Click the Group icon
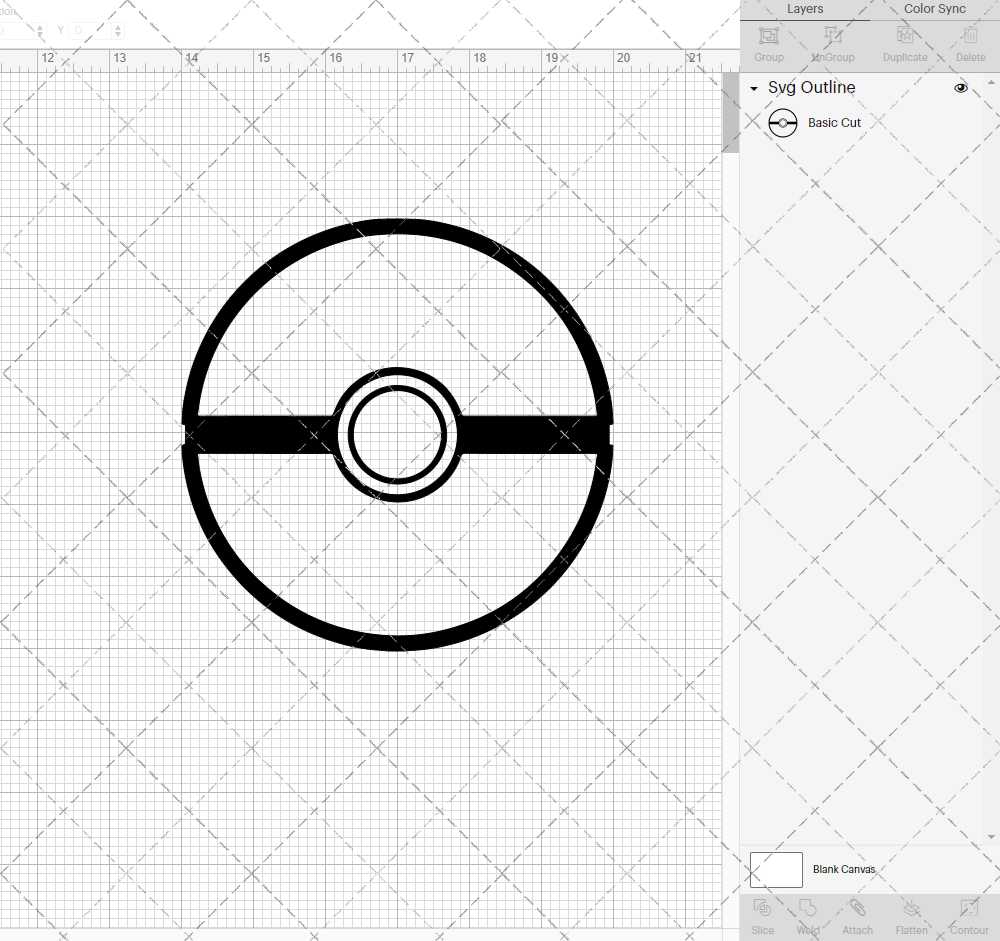 click(768, 40)
